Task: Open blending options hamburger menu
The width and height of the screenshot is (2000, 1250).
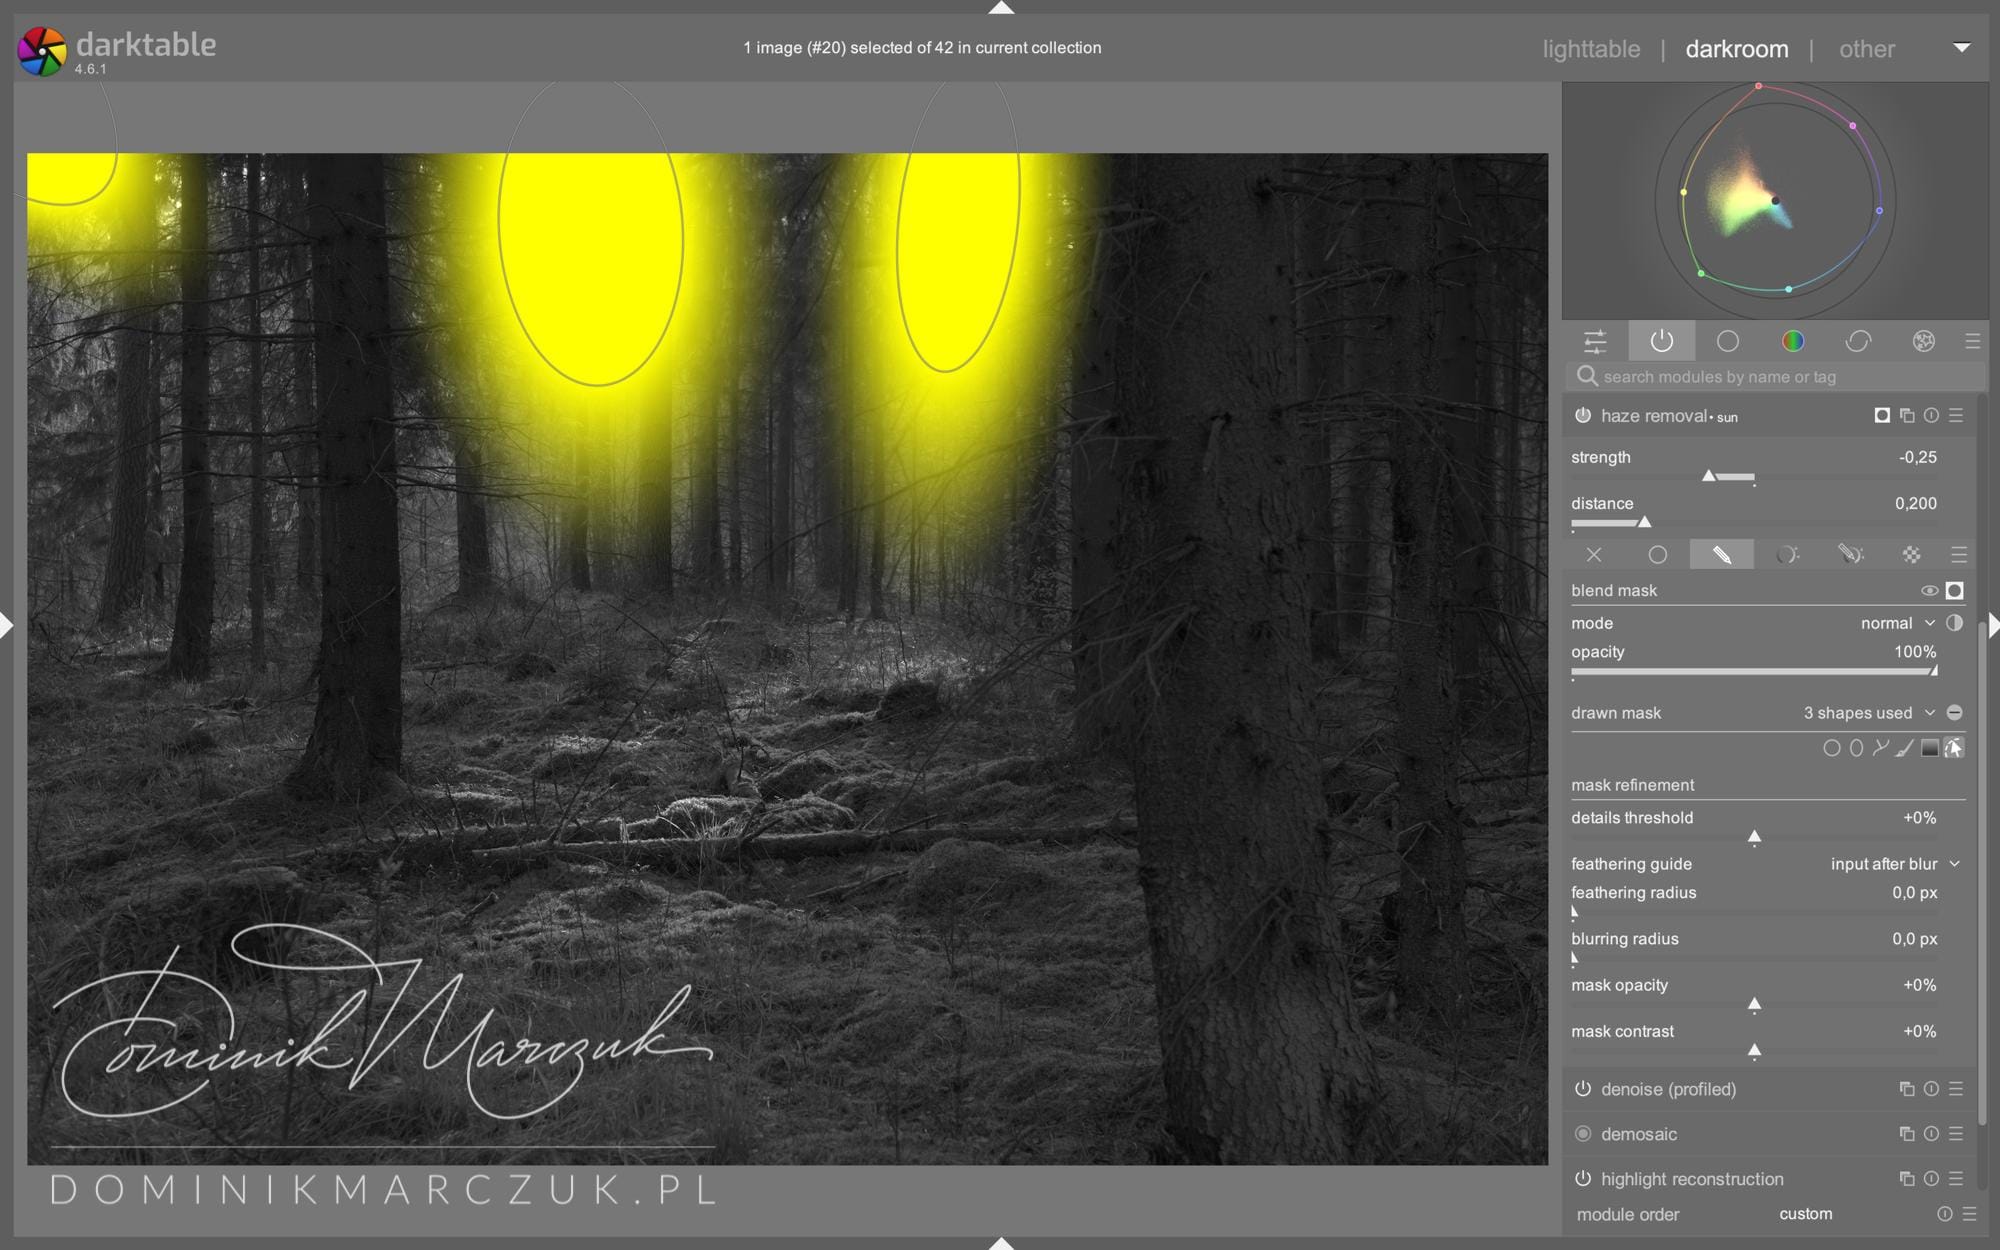Action: point(1958,554)
